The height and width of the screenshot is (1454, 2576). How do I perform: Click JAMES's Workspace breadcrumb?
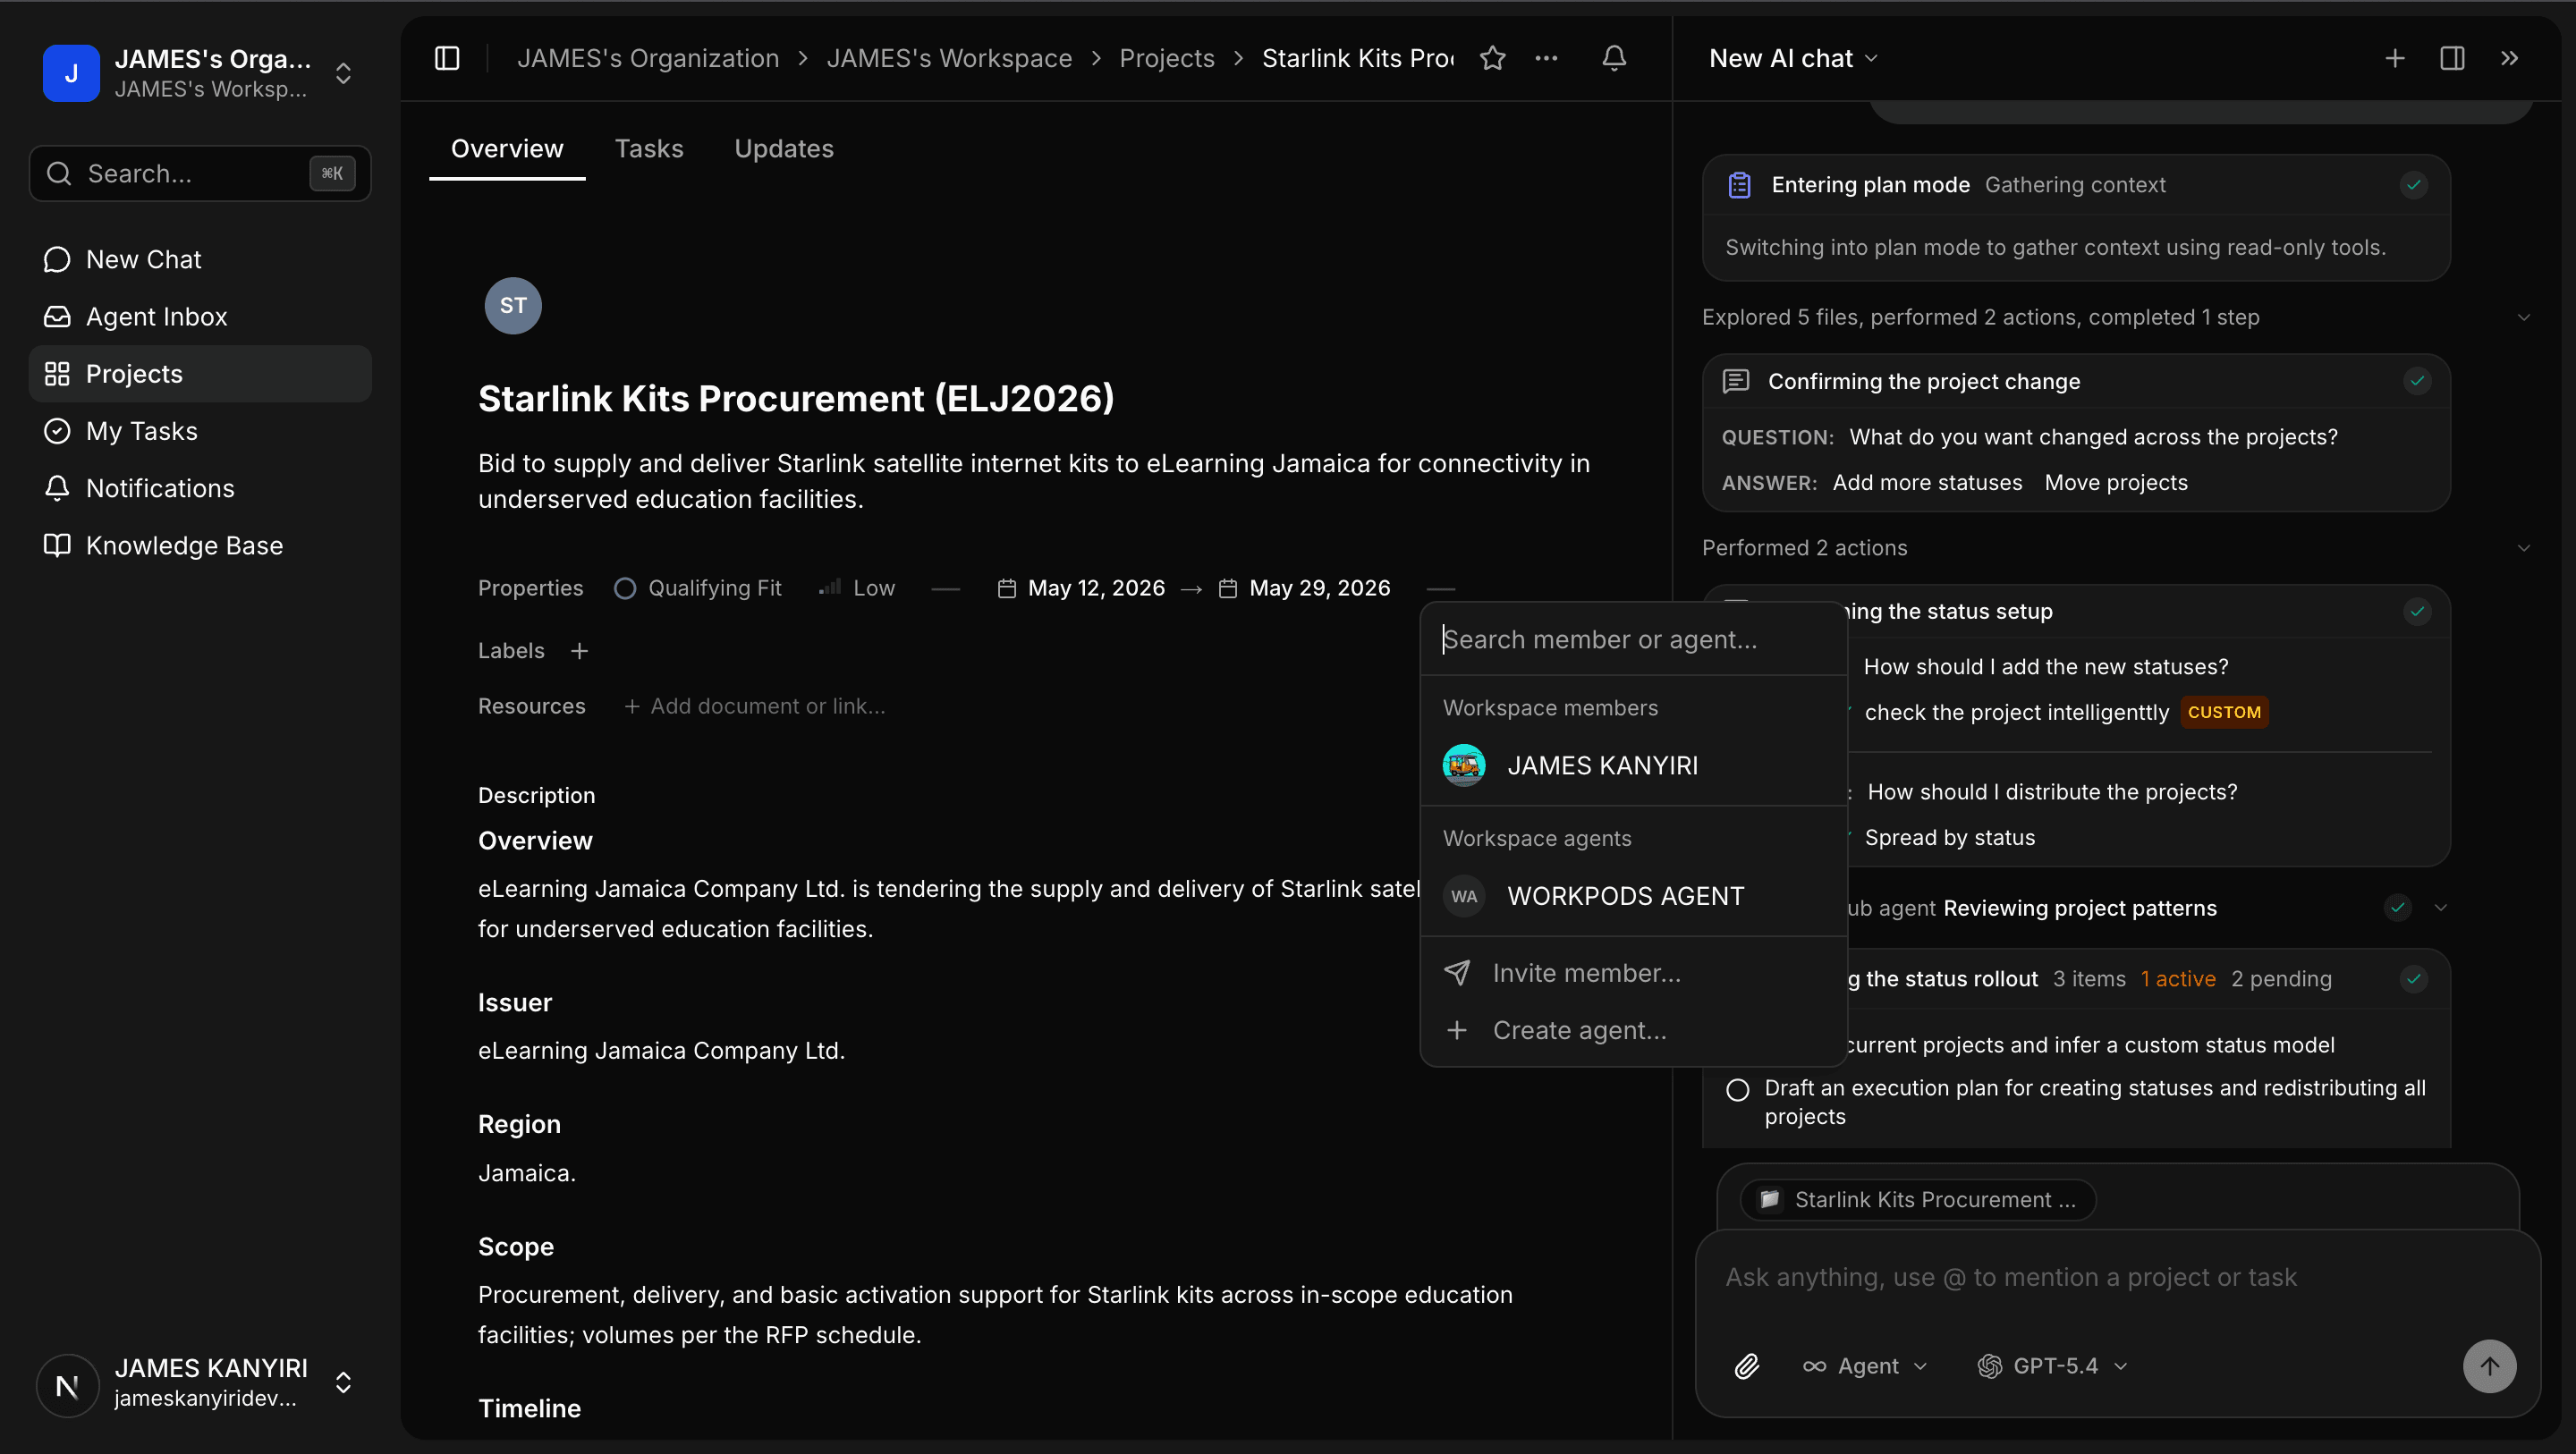click(x=949, y=58)
